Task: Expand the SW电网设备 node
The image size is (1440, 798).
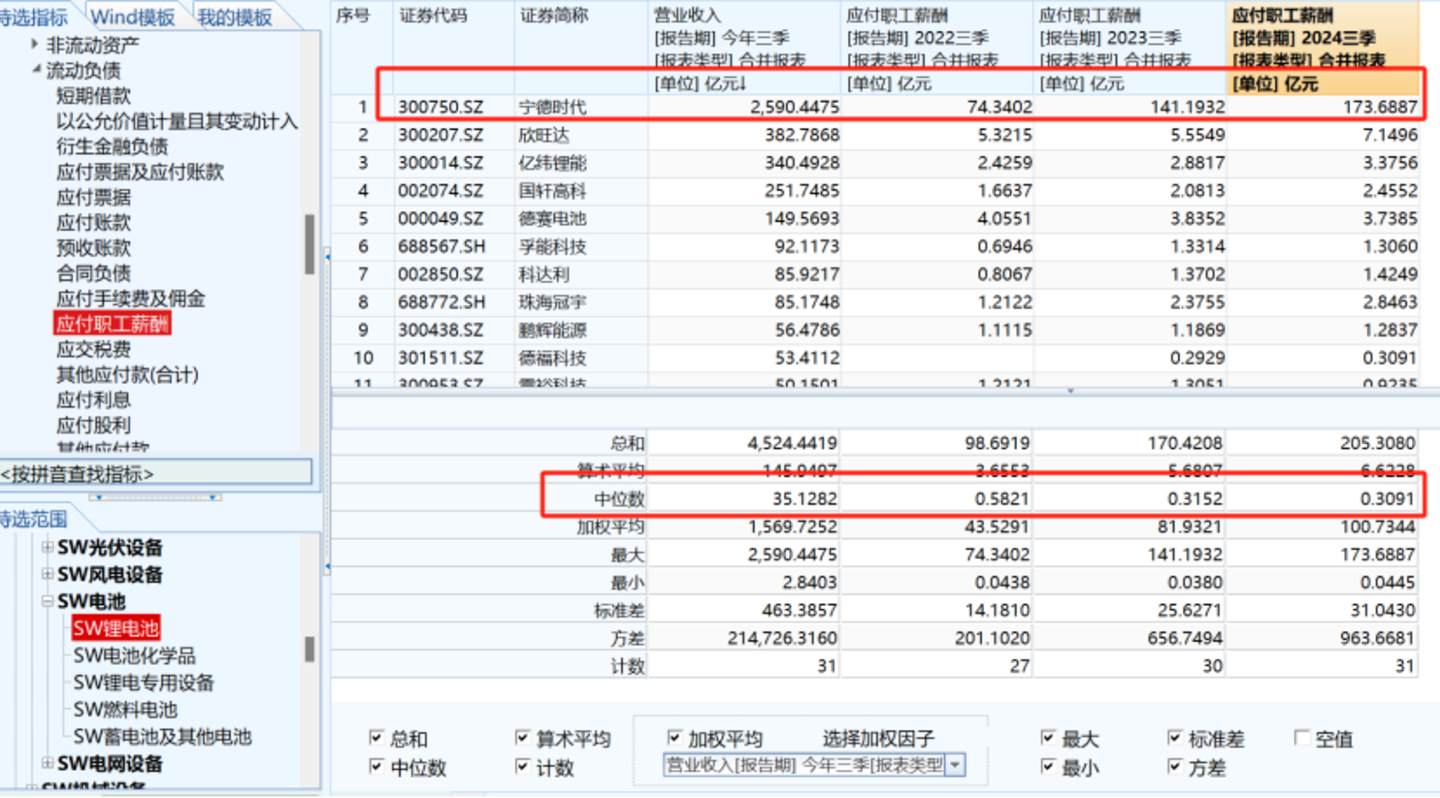Action: pos(48,764)
